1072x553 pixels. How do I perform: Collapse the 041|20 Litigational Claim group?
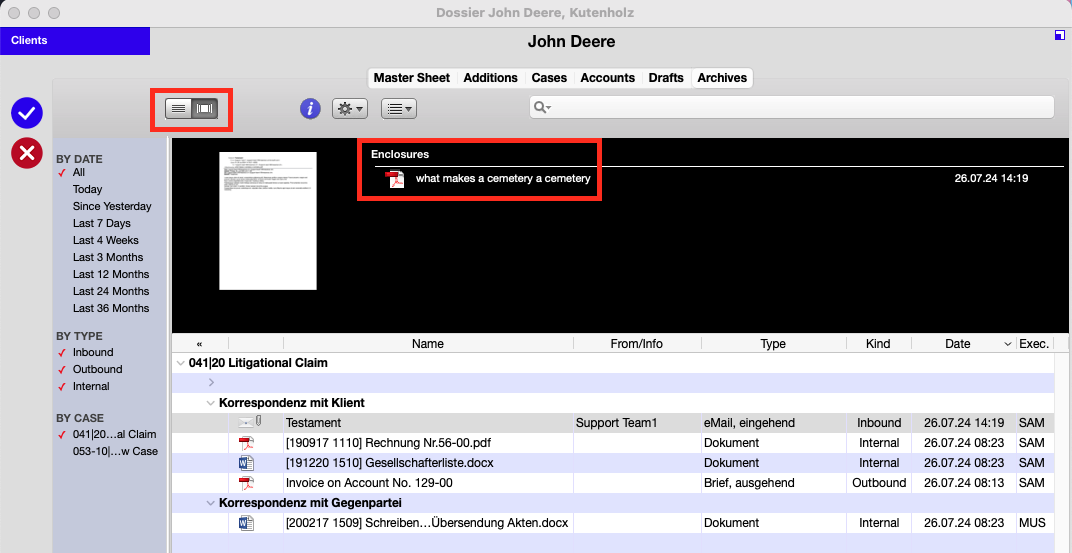tap(180, 364)
